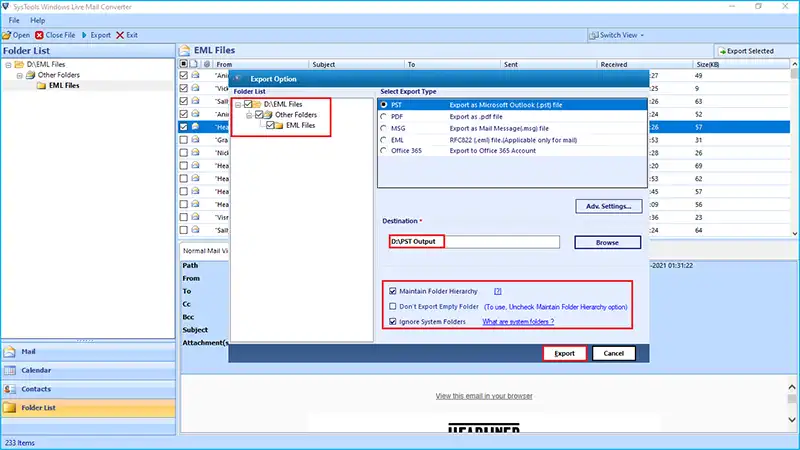Click the Export toolbar arrow icon

pyautogui.click(x=84, y=35)
